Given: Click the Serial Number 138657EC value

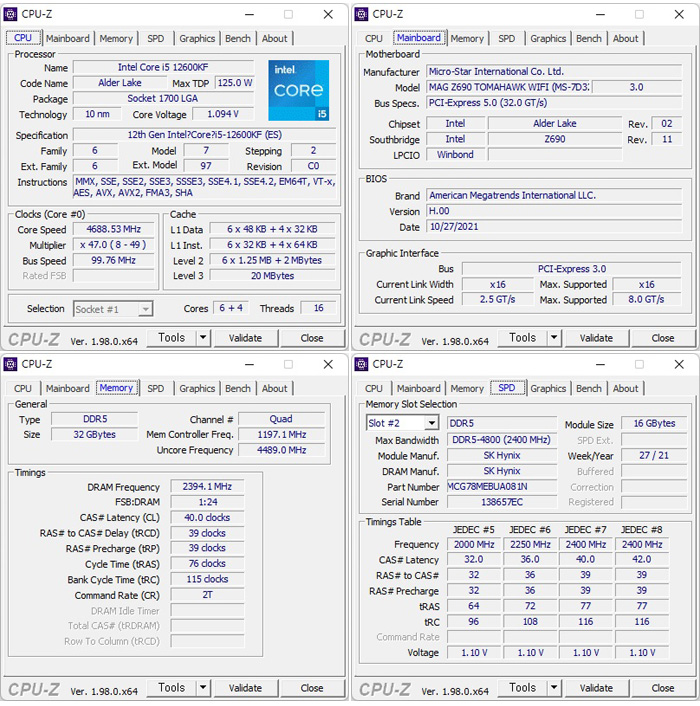Looking at the screenshot, I should pyautogui.click(x=501, y=502).
